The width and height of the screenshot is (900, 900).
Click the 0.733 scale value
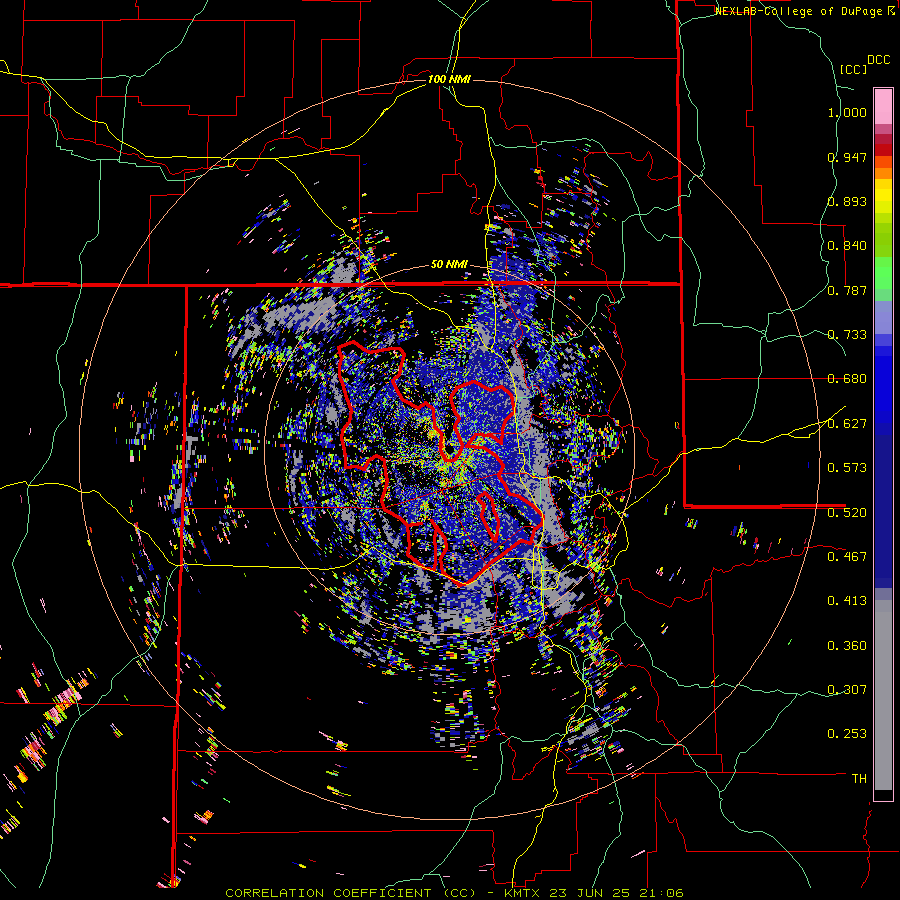coord(847,335)
